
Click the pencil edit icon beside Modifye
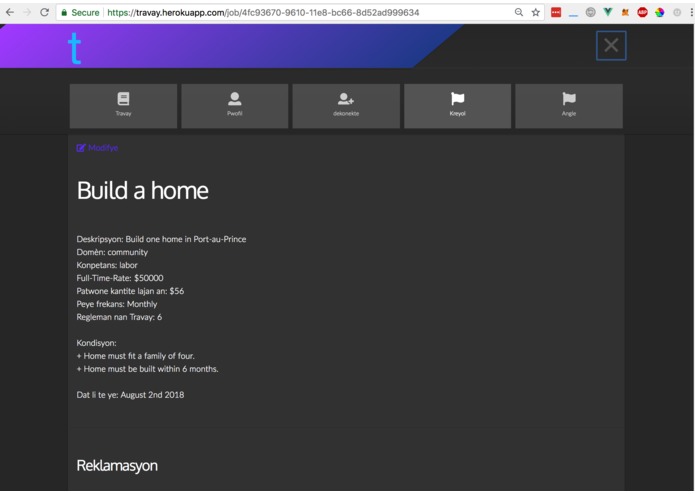(x=81, y=148)
